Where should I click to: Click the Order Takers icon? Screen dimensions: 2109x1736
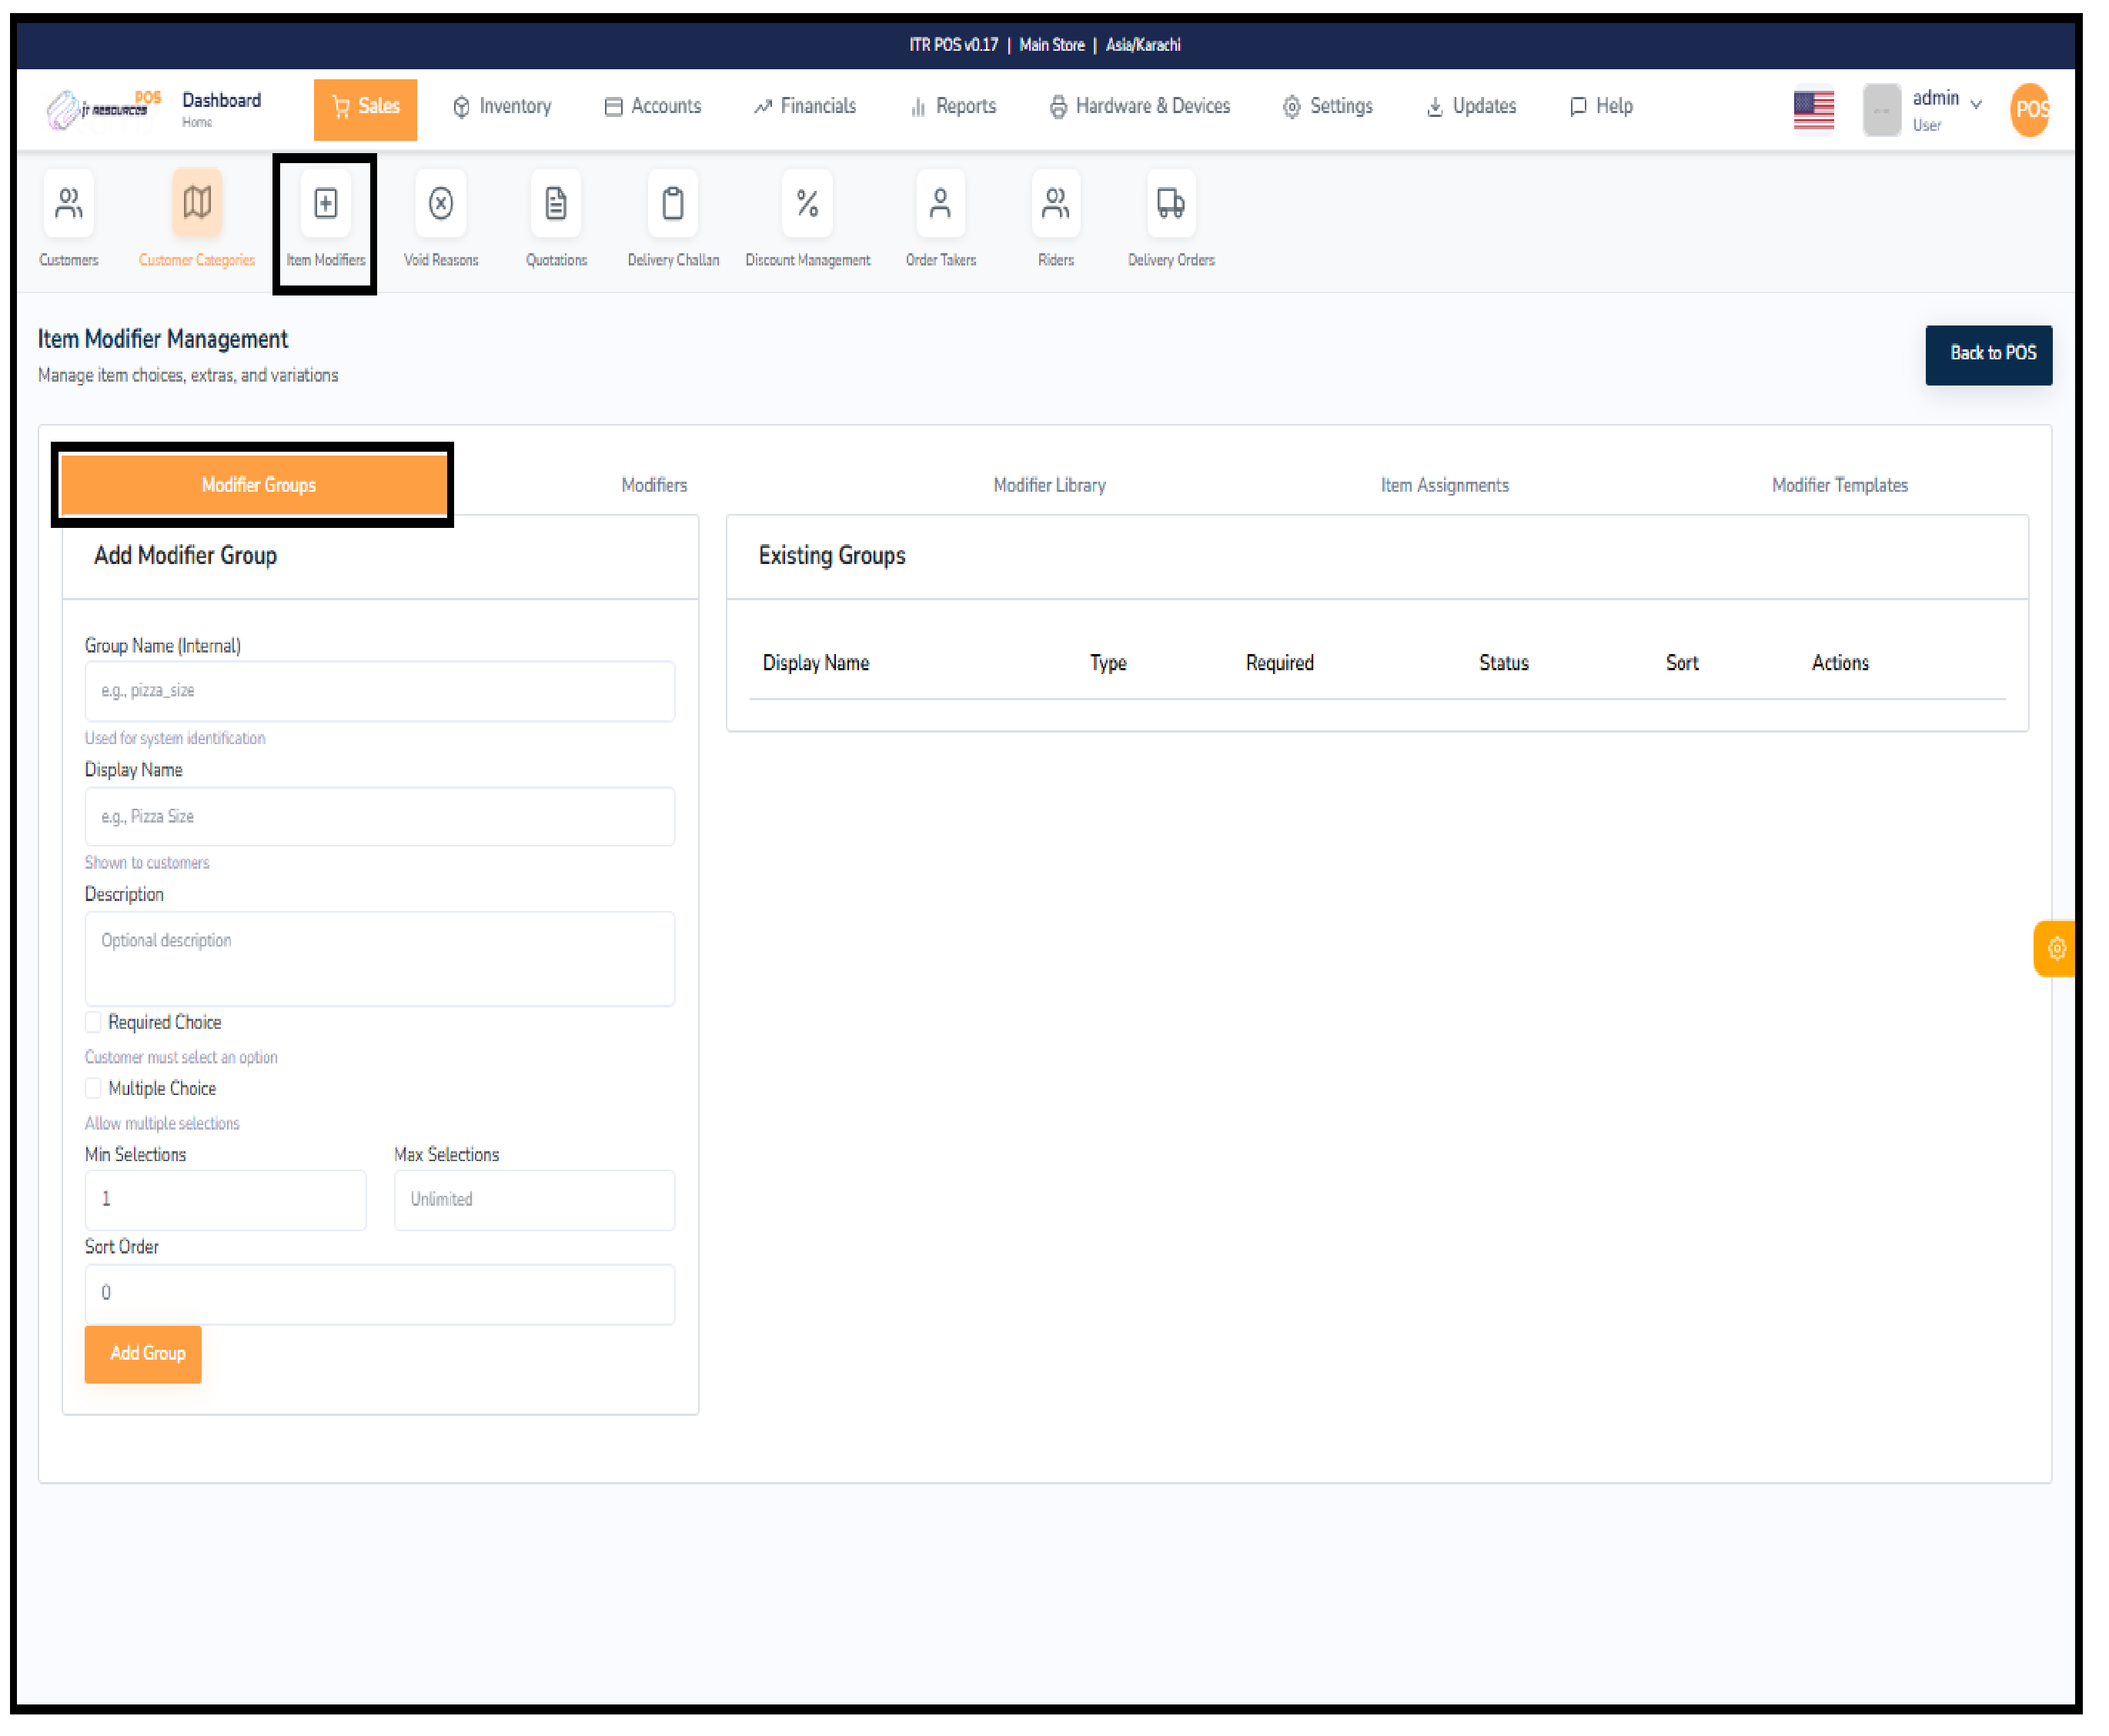click(x=940, y=204)
